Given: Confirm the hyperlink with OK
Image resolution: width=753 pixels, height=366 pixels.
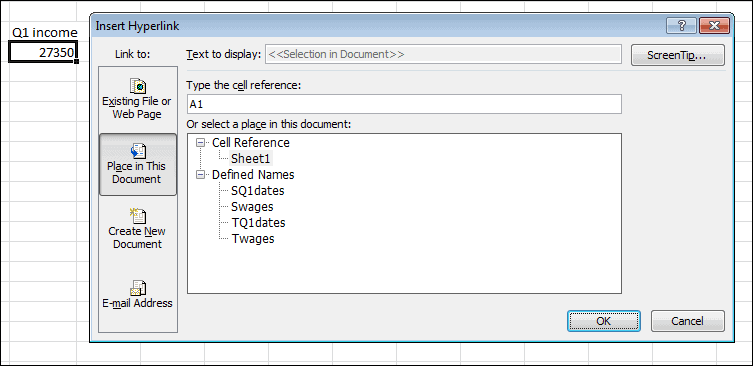Looking at the screenshot, I should tap(604, 321).
